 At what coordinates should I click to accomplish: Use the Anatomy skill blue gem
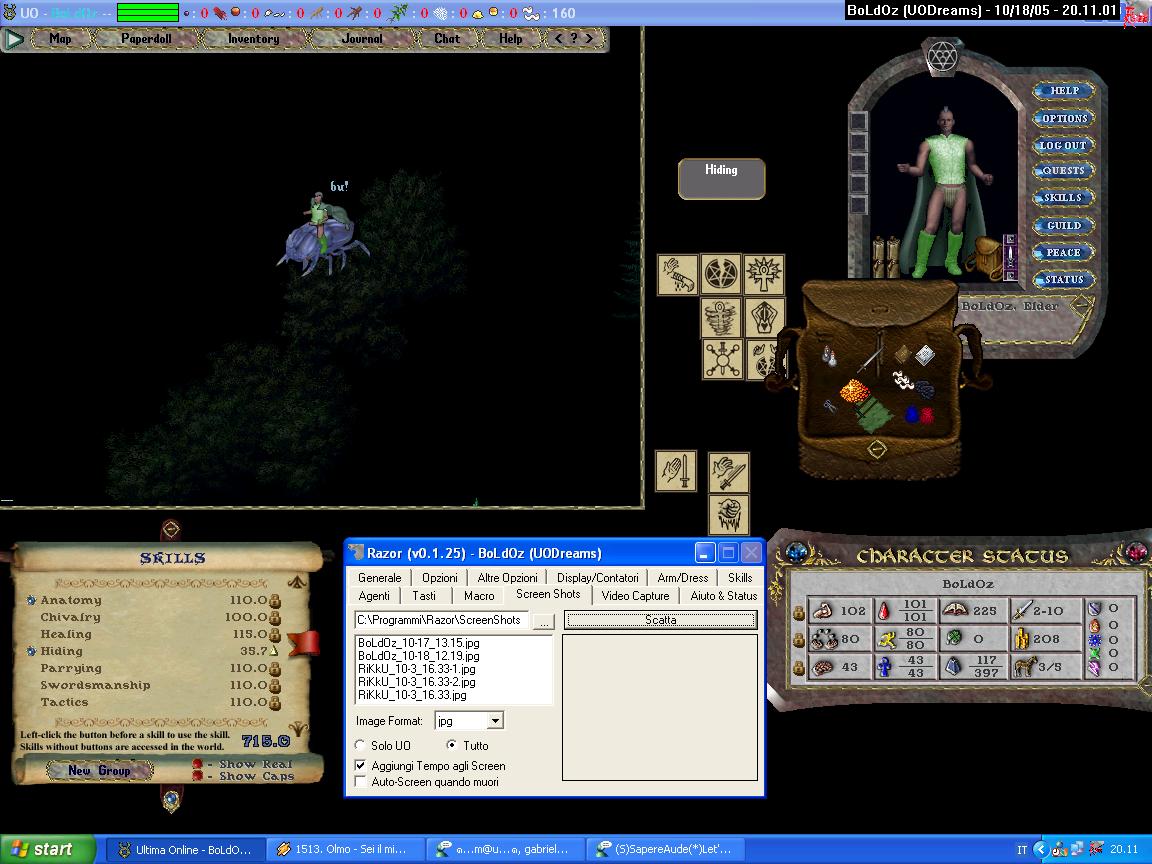[31, 600]
